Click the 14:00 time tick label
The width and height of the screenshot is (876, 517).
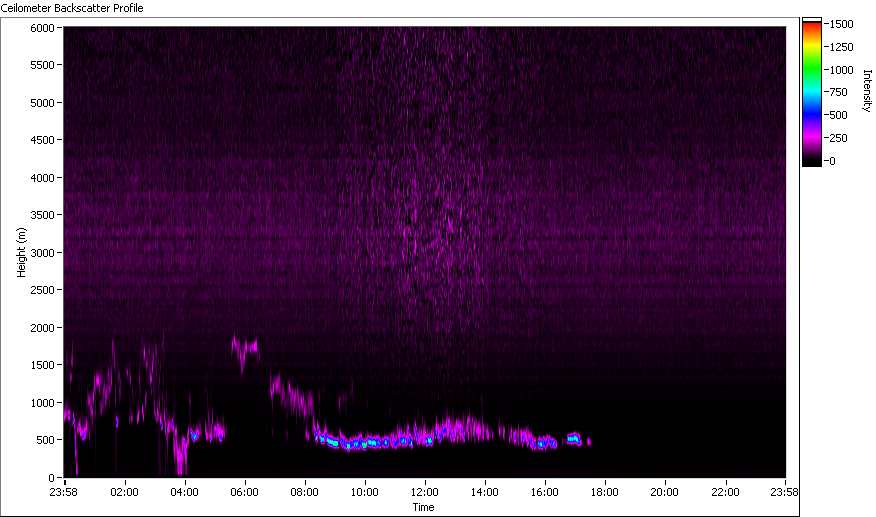coord(485,492)
